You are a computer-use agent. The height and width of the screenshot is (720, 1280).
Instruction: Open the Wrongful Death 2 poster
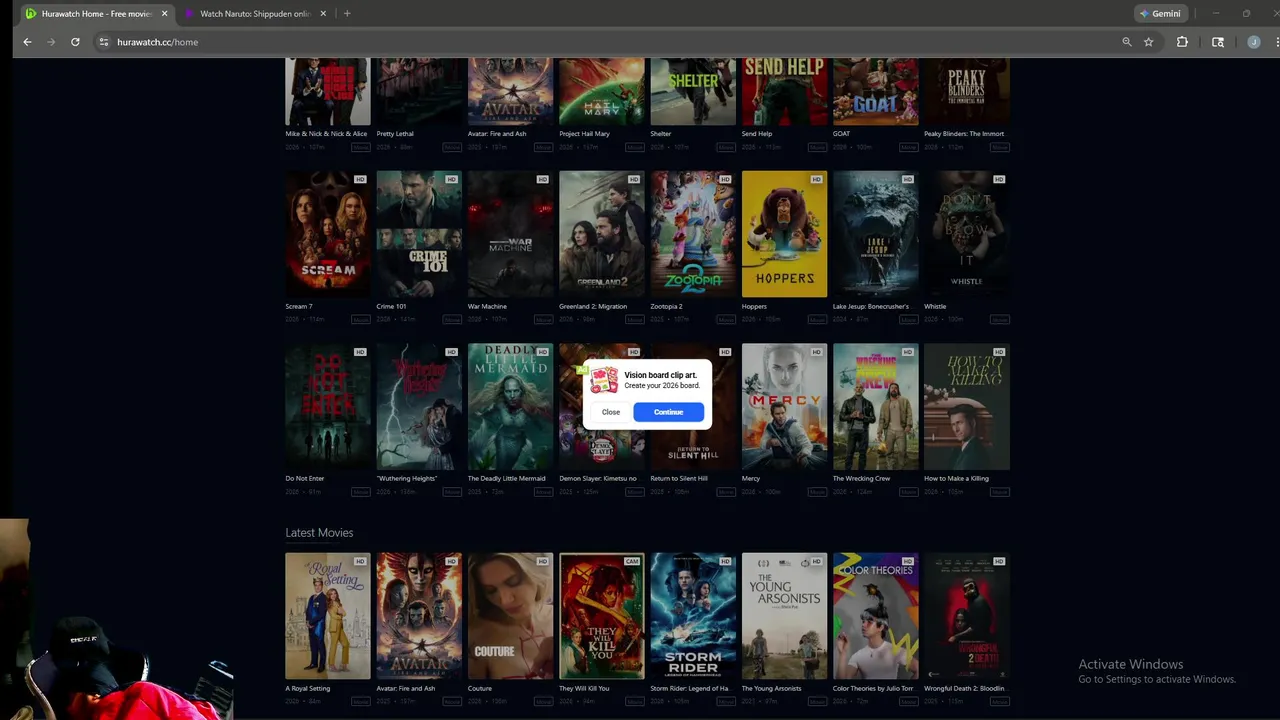point(967,616)
